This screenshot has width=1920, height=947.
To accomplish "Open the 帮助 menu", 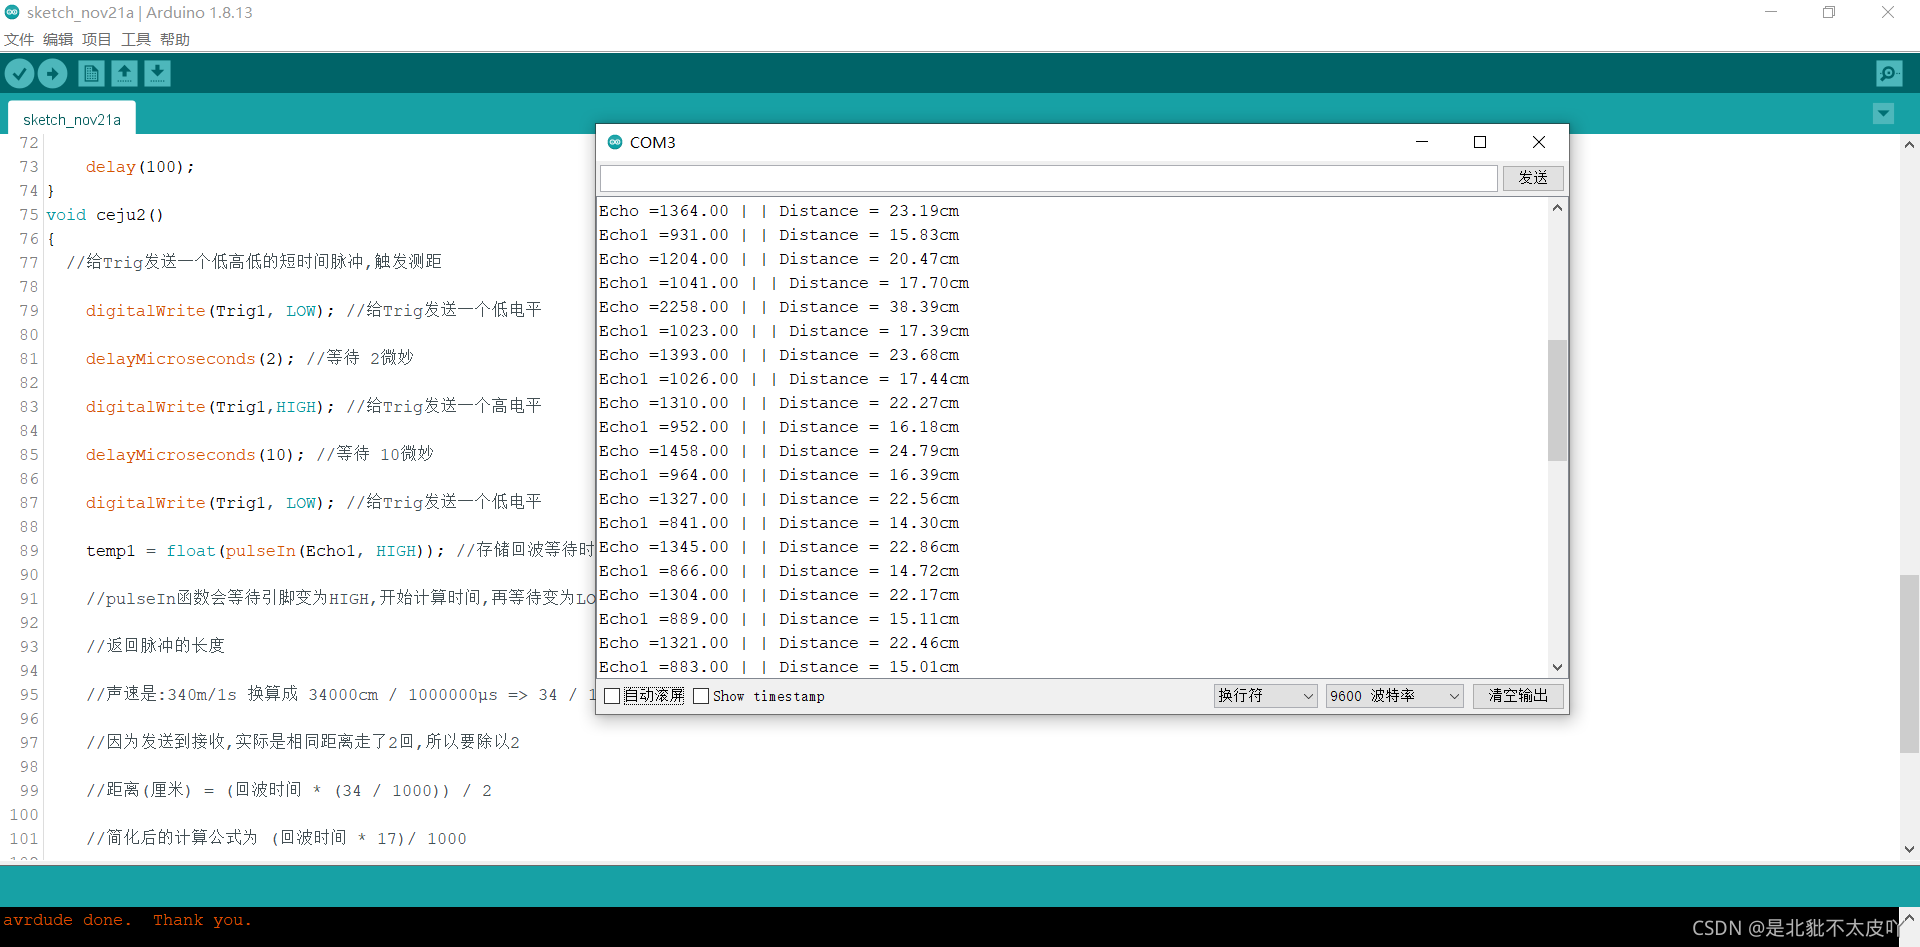I will tap(175, 39).
